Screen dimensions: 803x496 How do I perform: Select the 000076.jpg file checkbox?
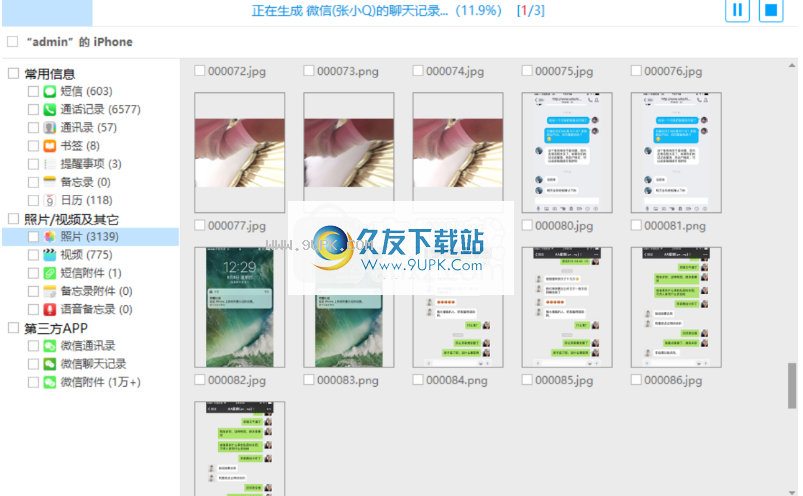click(x=636, y=71)
